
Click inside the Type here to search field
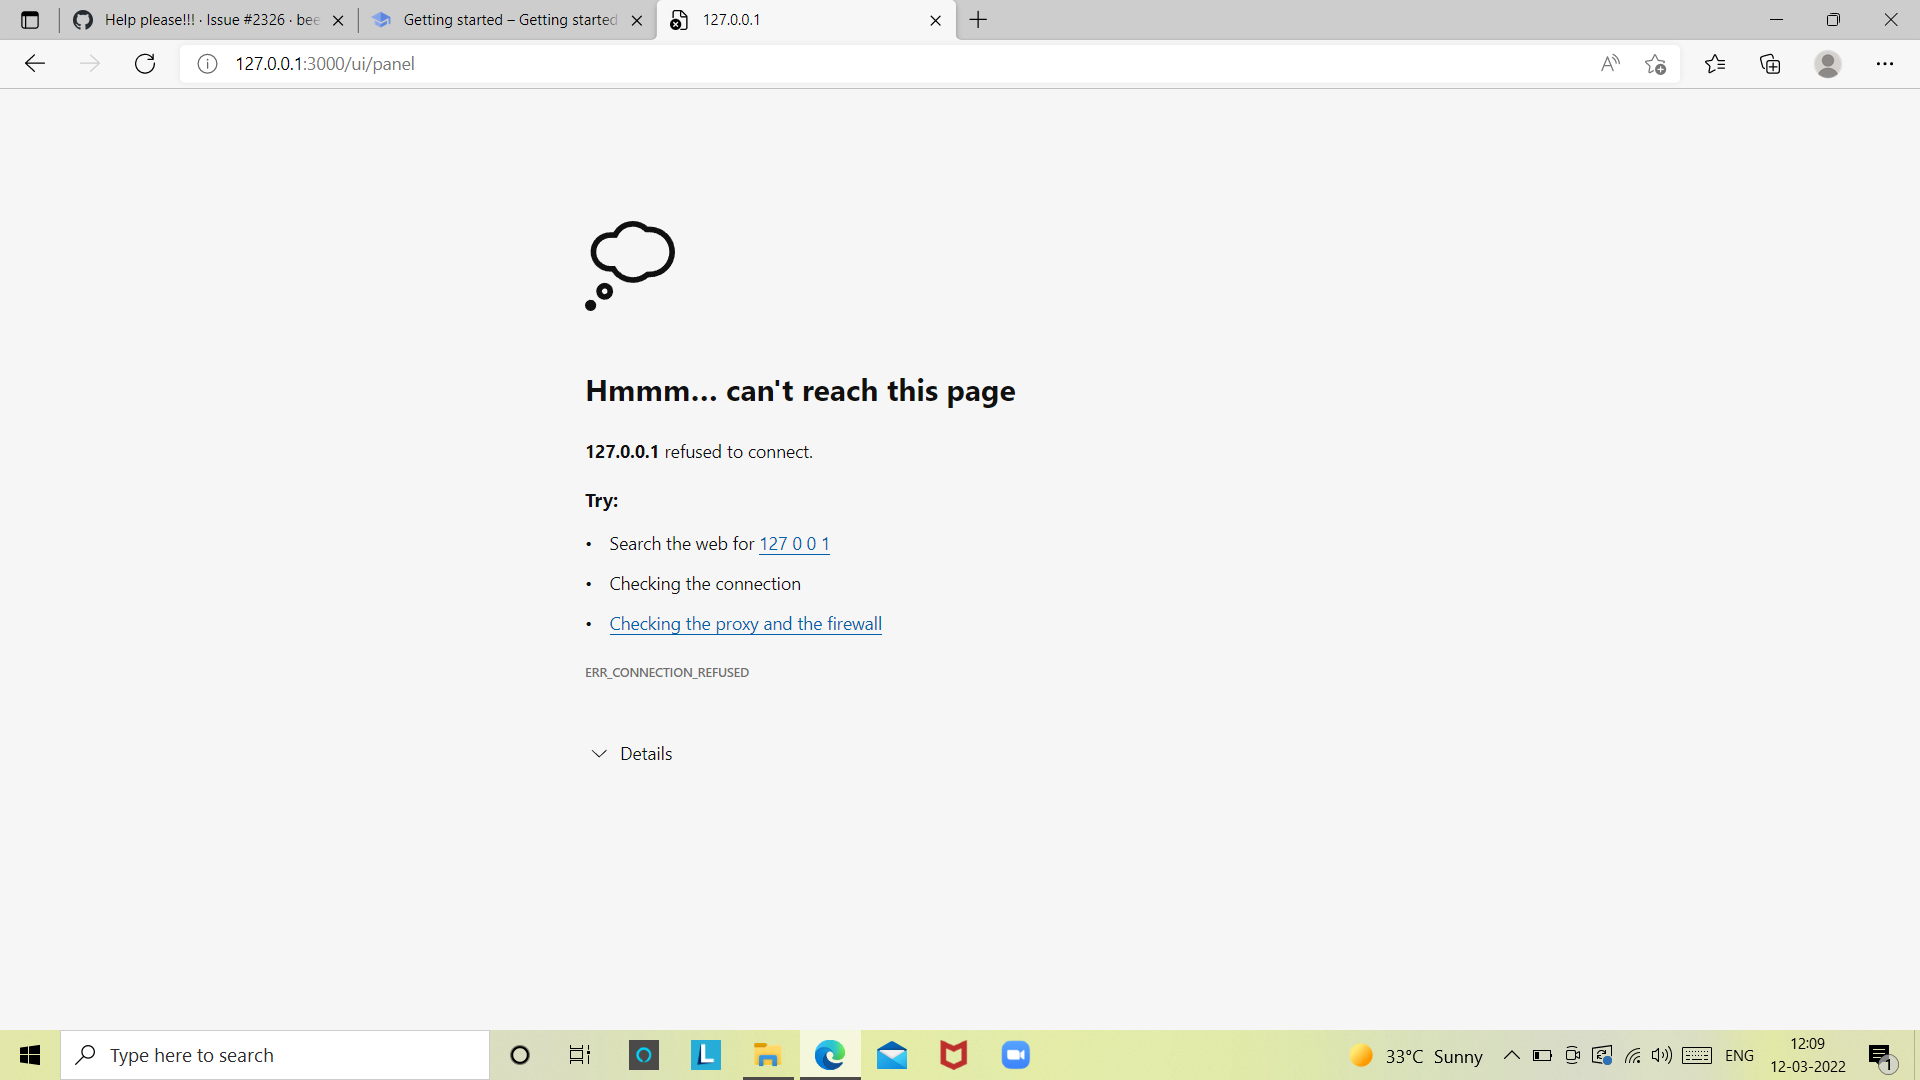point(275,1054)
